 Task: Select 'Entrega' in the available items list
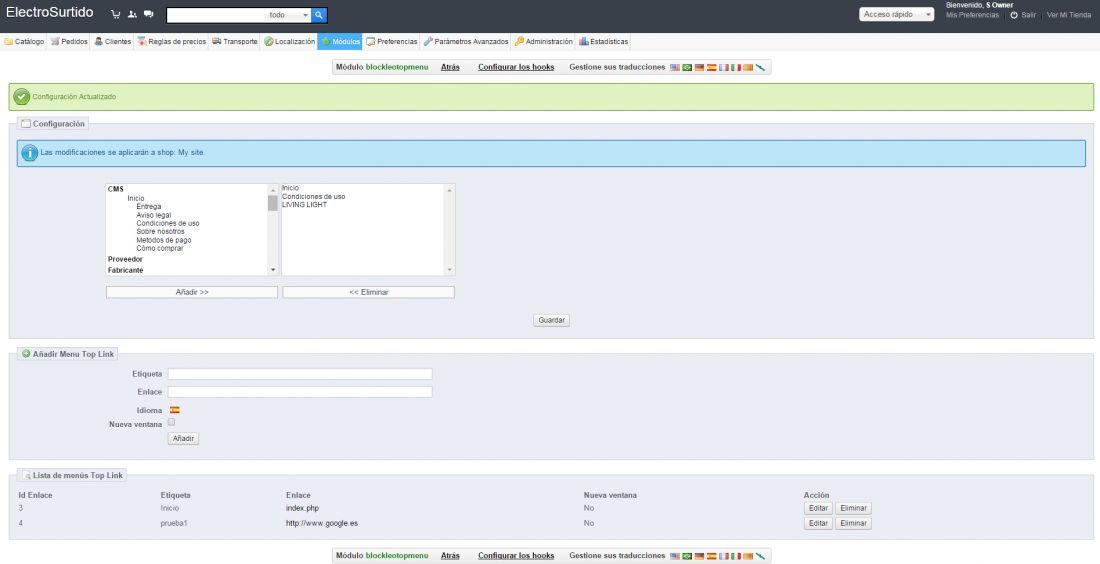[149, 206]
